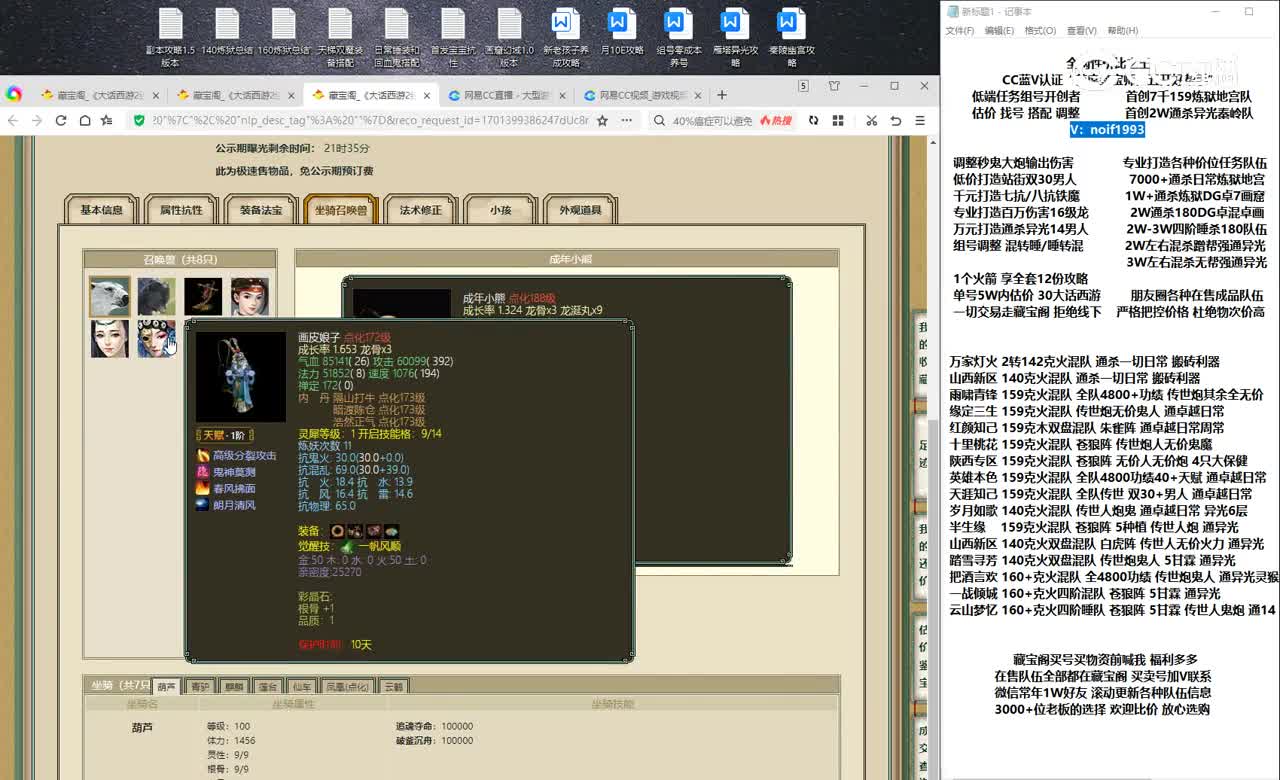Open the 副本攻略1.5版本 desktop file
Image resolution: width=1280 pixels, height=780 pixels.
170,37
